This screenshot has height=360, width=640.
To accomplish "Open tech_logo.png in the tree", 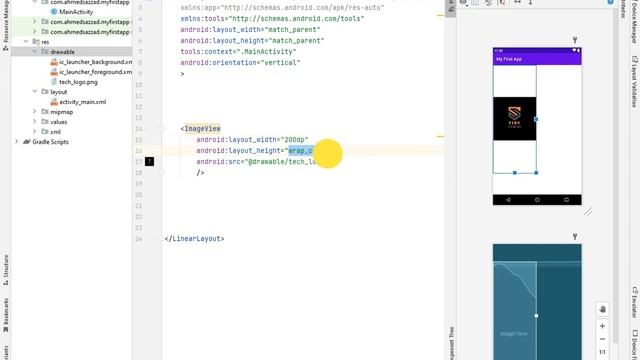I will [78, 82].
